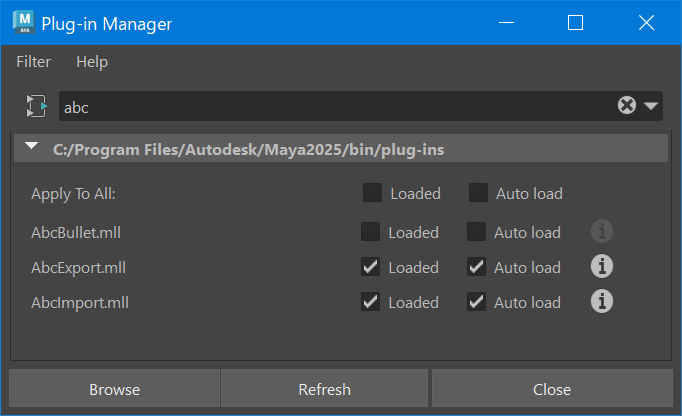Click the Apply To All label
The height and width of the screenshot is (416, 682).
click(73, 194)
